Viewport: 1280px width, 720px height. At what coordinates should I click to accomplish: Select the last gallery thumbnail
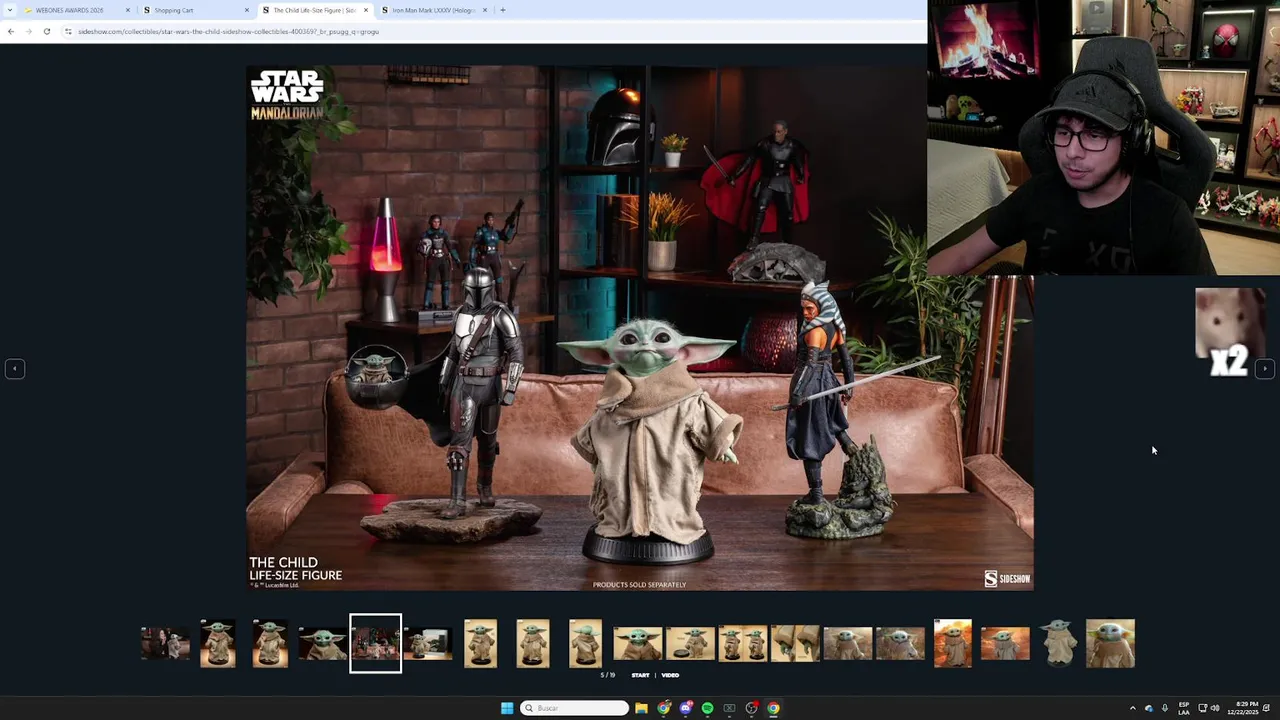[x=1110, y=643]
